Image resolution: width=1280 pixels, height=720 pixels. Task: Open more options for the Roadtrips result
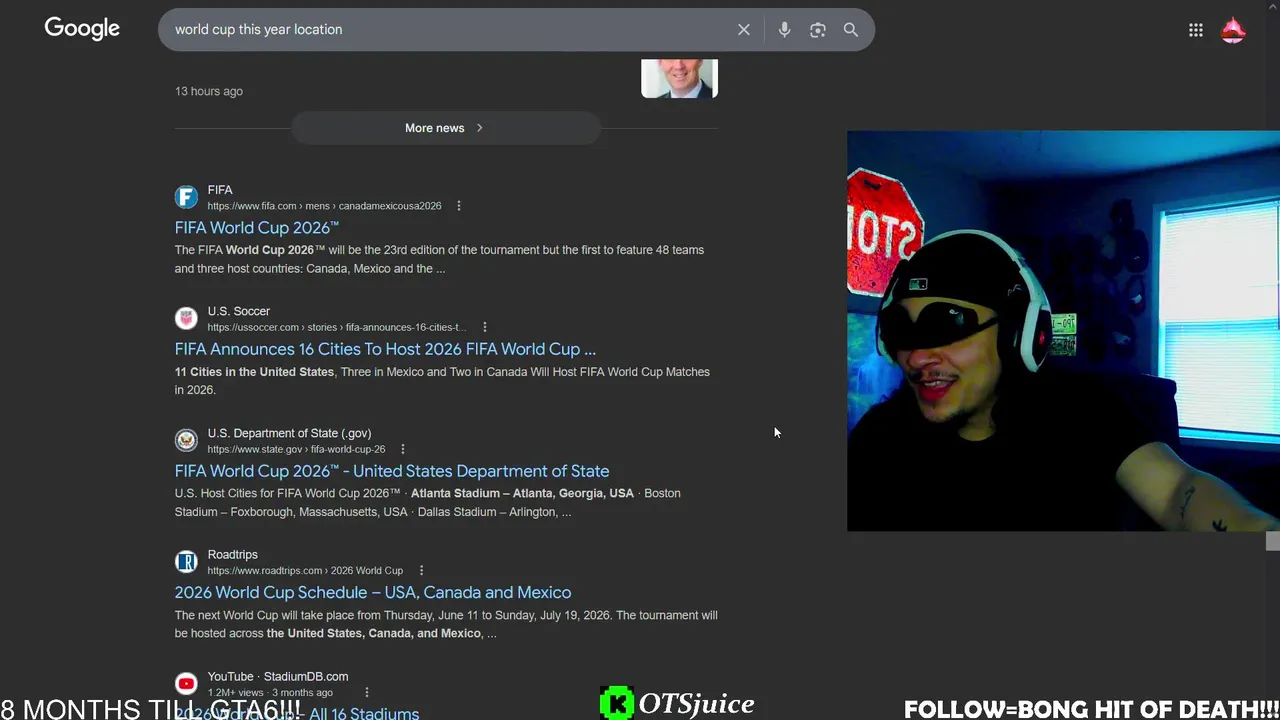pyautogui.click(x=421, y=571)
